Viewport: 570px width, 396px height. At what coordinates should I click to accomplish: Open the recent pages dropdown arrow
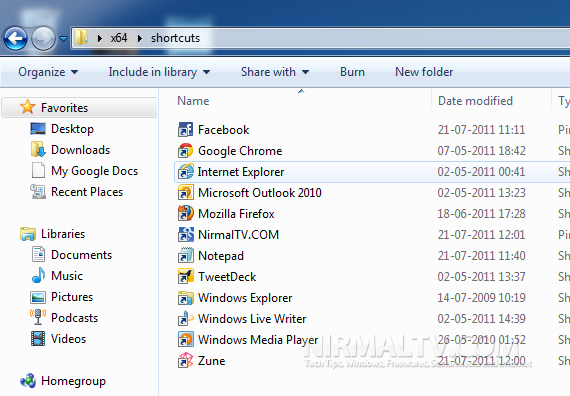coord(63,38)
